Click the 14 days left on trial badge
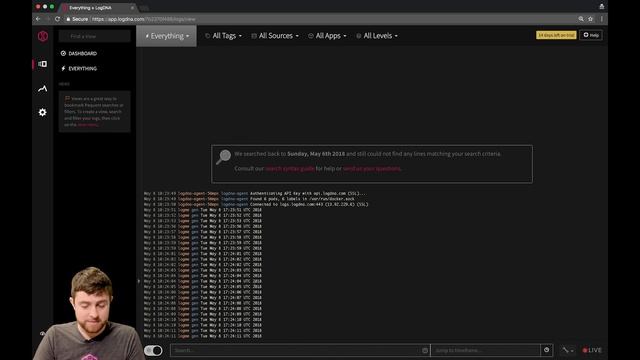 (556, 35)
